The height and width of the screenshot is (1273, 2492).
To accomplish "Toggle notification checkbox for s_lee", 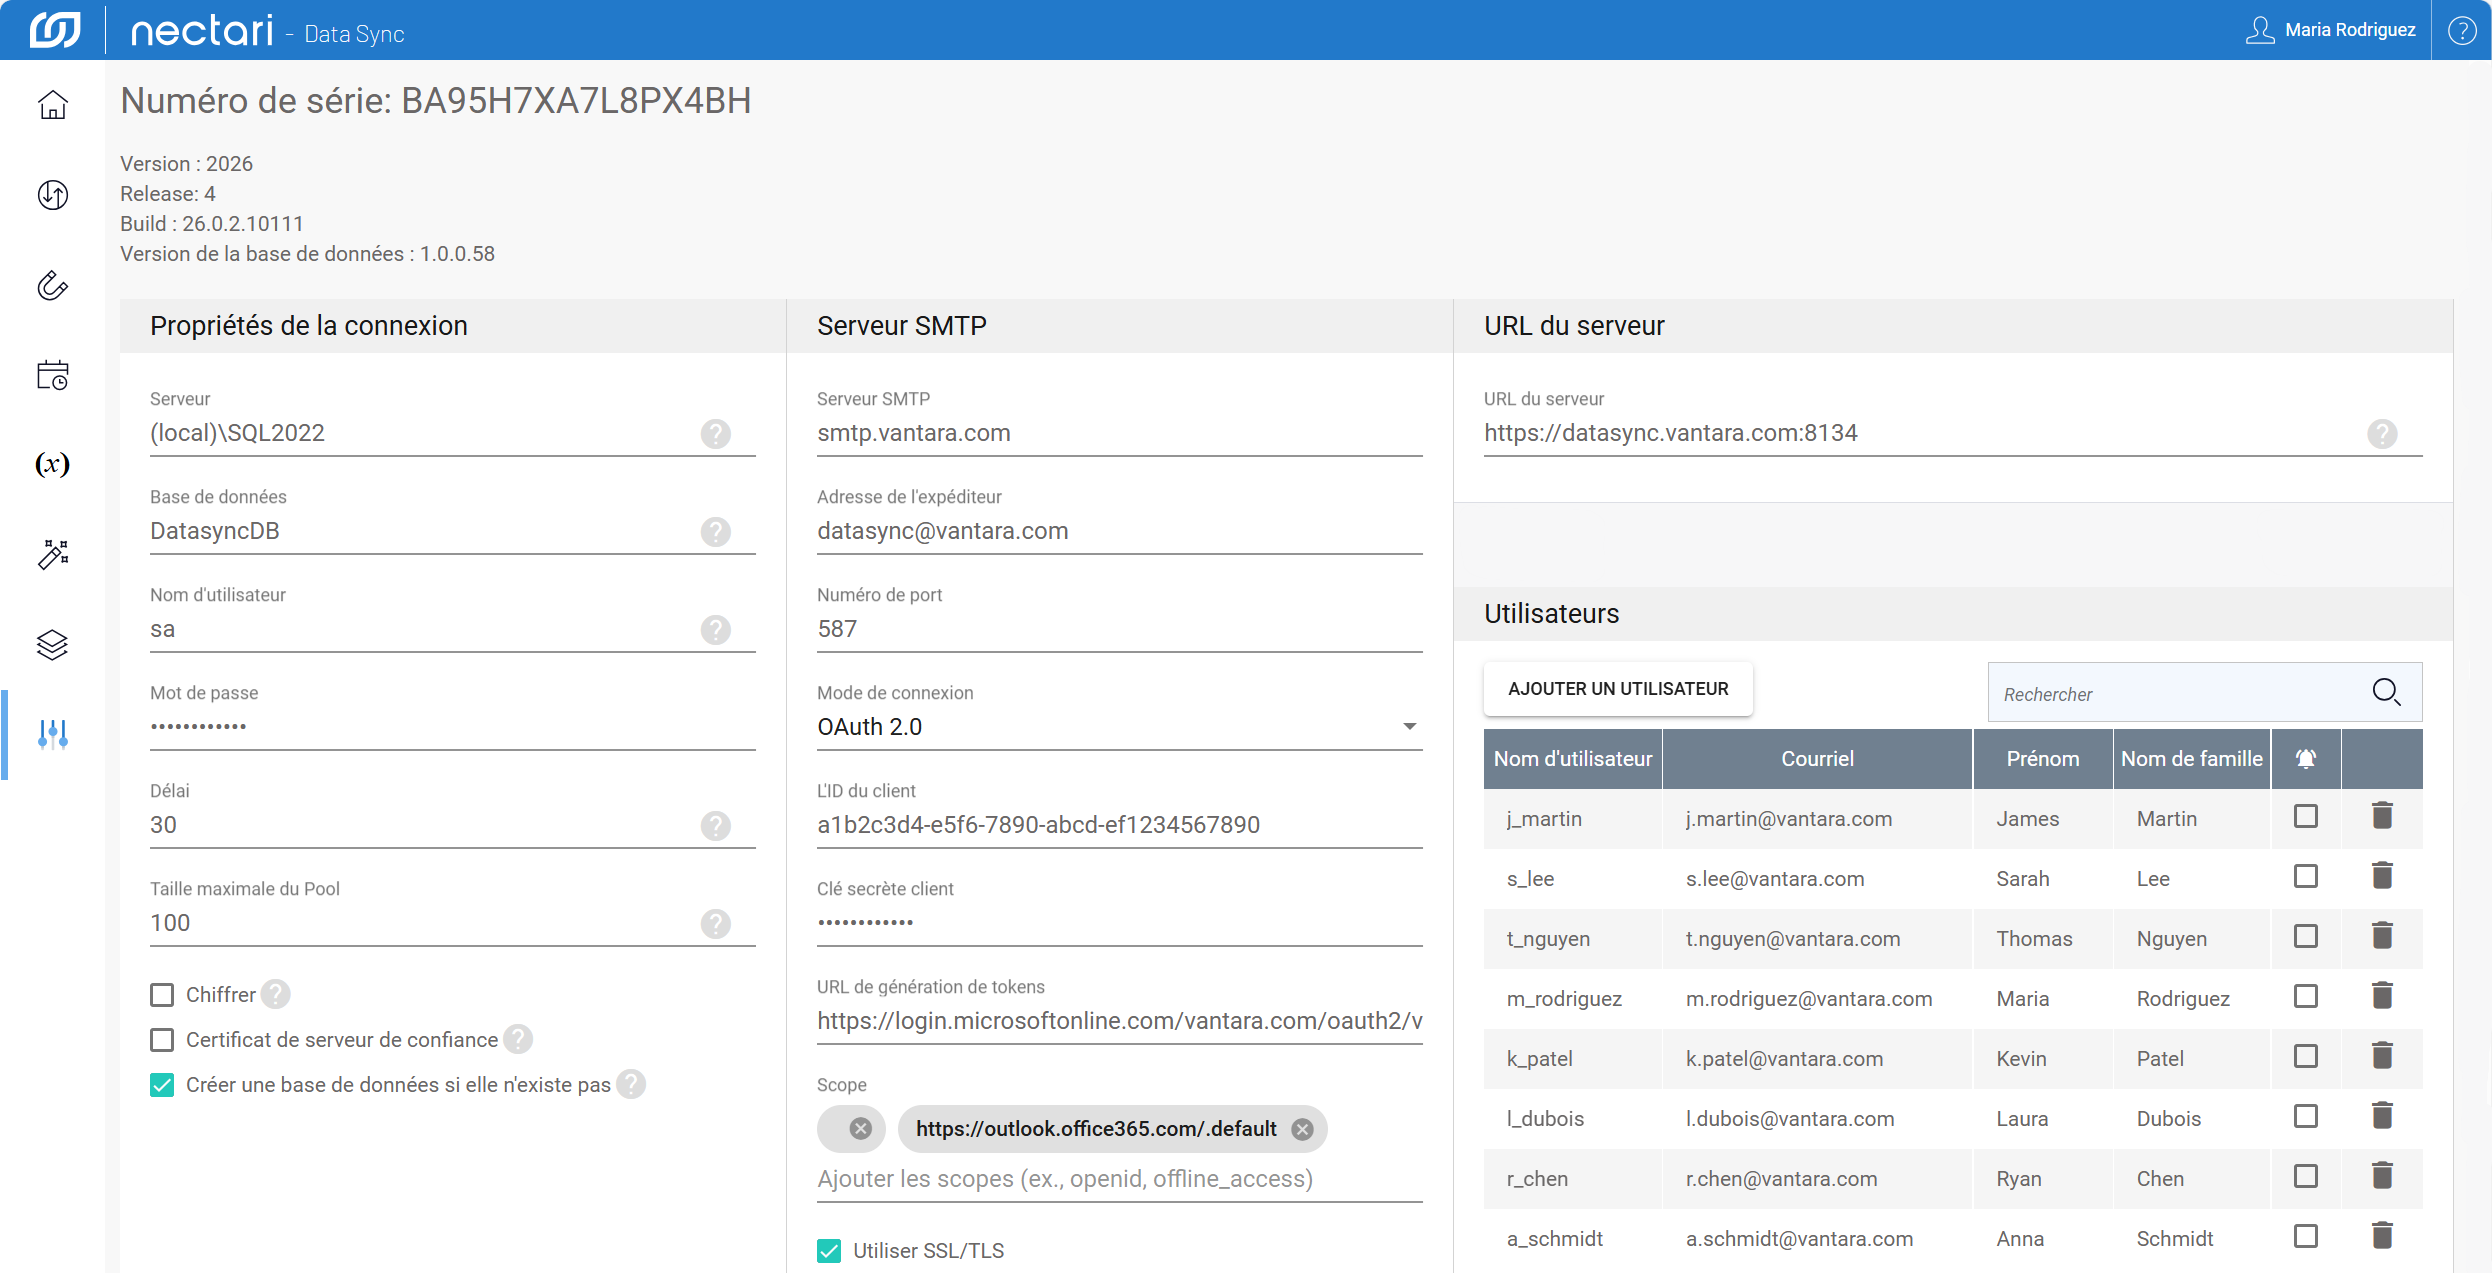I will [x=2305, y=877].
